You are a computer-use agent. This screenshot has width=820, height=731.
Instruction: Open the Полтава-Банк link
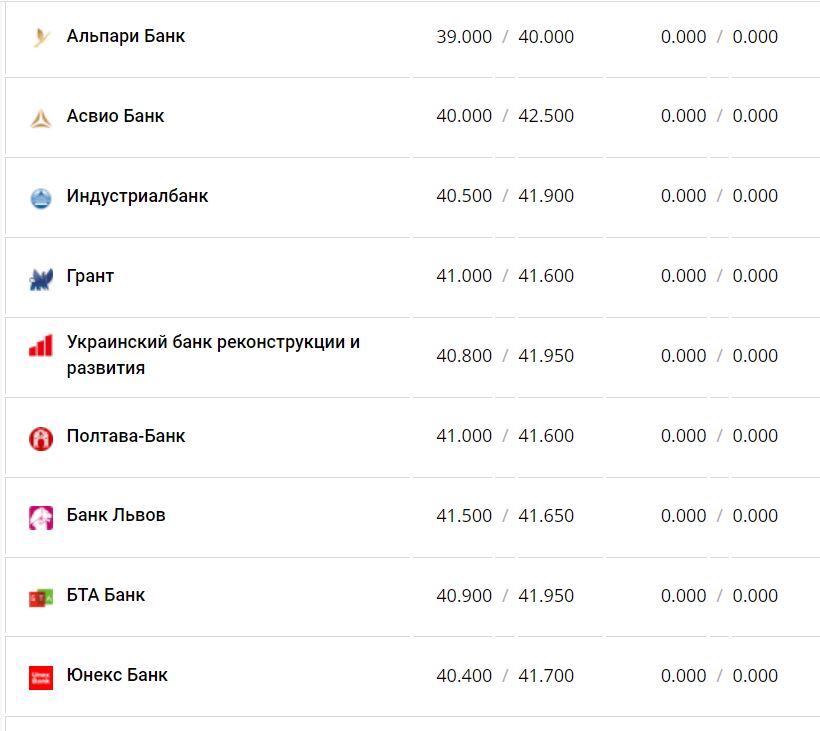(x=126, y=436)
